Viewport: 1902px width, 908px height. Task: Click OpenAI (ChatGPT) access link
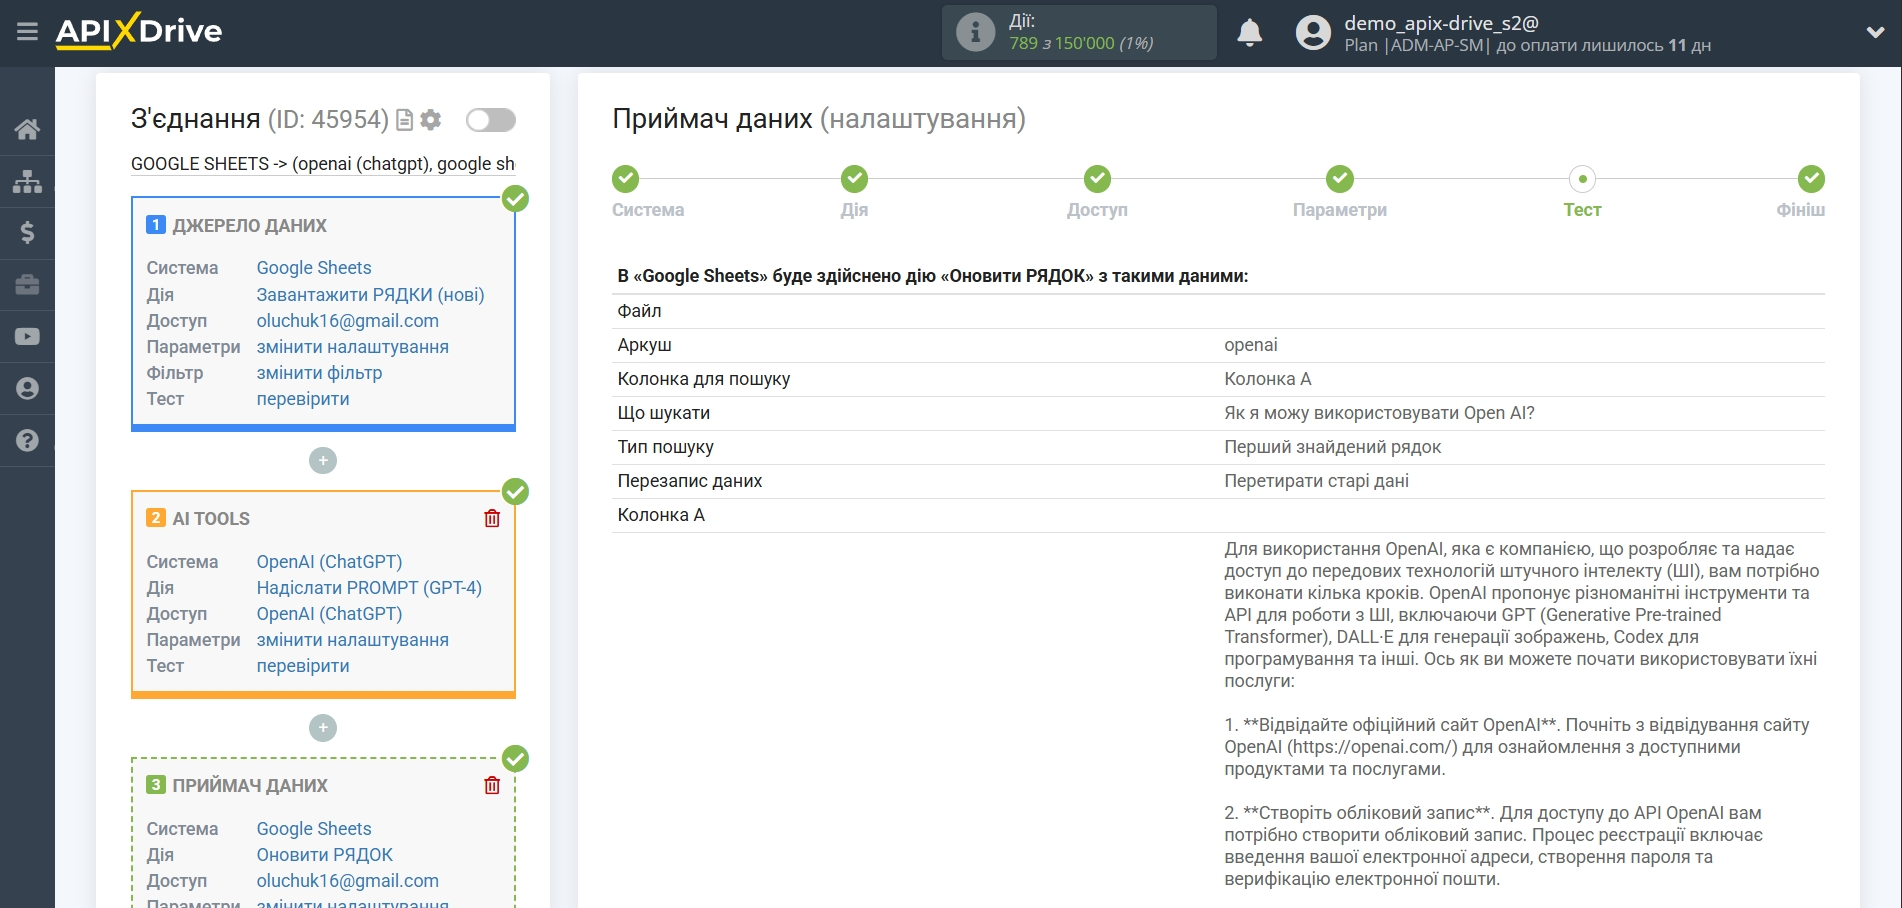tap(329, 614)
